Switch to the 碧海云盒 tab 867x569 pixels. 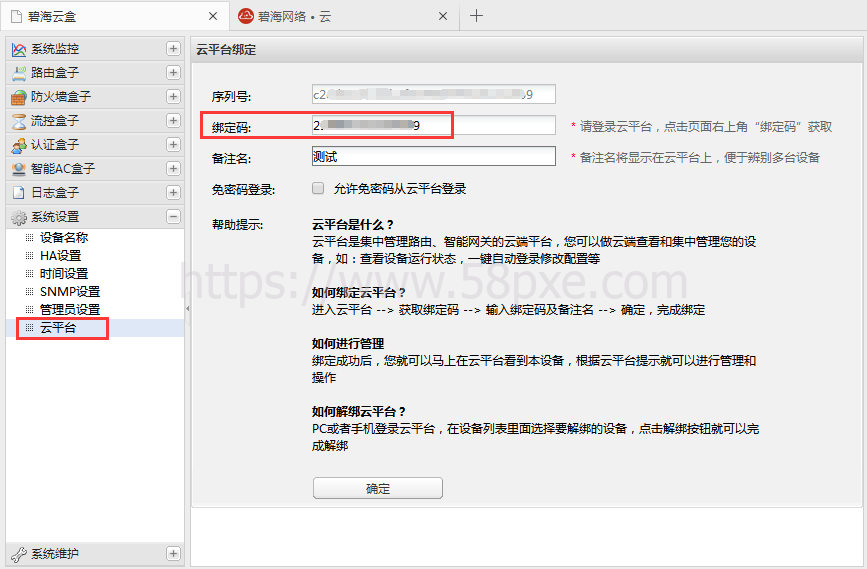point(115,16)
